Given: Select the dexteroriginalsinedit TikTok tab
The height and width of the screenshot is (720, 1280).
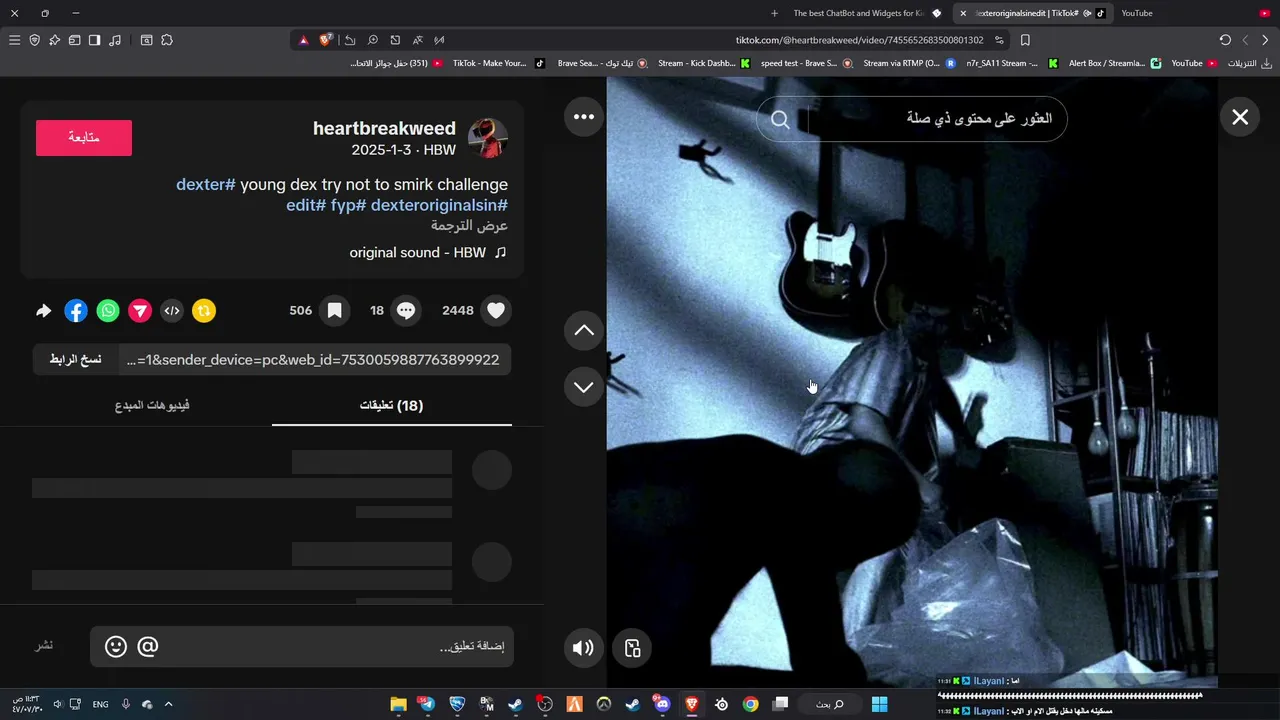Looking at the screenshot, I should (x=1033, y=13).
